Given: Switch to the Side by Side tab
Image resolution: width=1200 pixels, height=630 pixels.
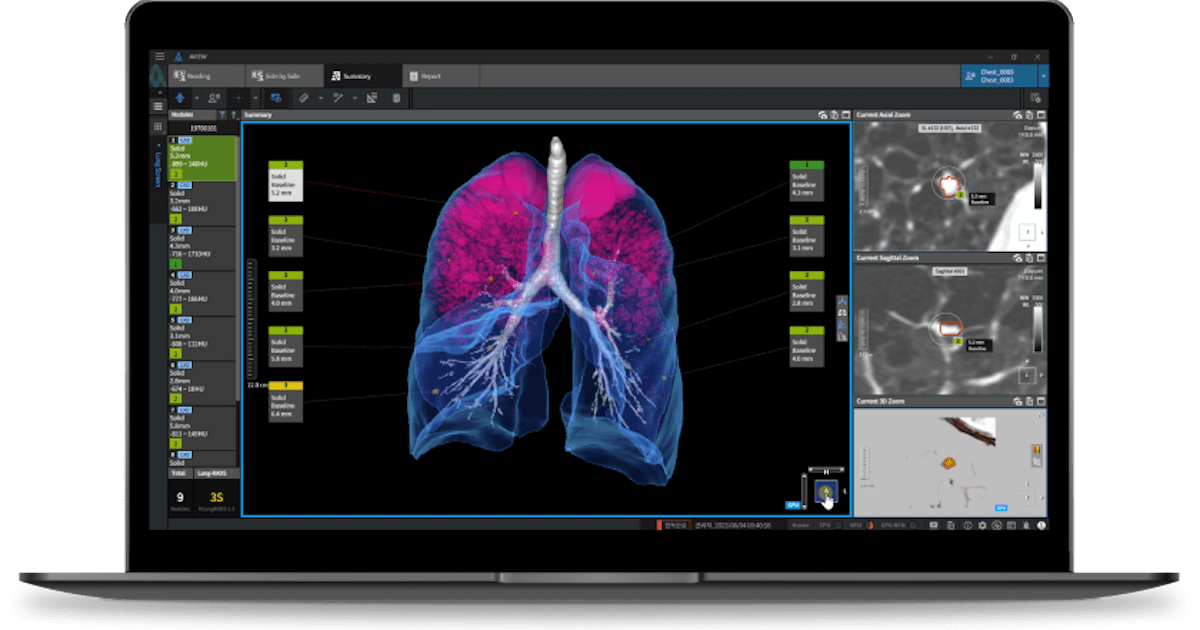Looking at the screenshot, I should 275,74.
